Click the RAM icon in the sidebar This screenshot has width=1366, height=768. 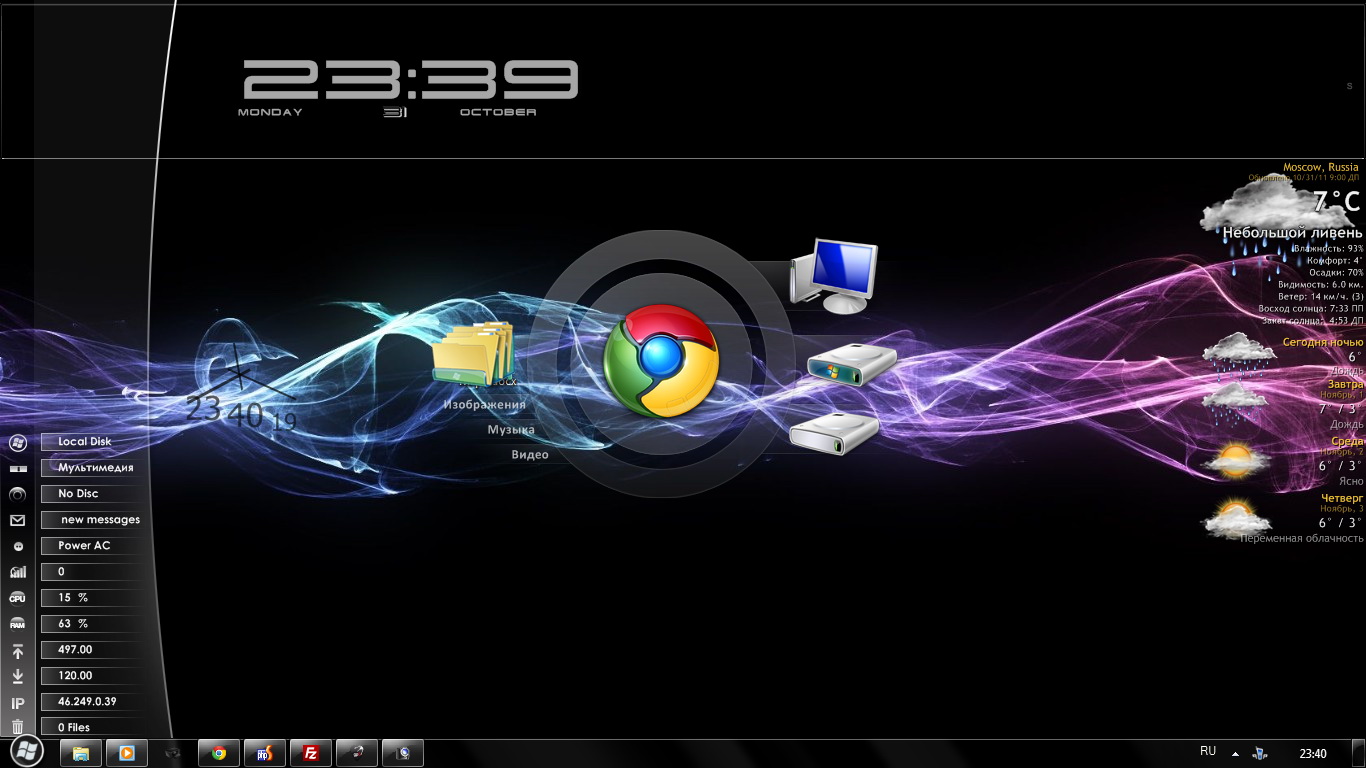pyautogui.click(x=17, y=624)
